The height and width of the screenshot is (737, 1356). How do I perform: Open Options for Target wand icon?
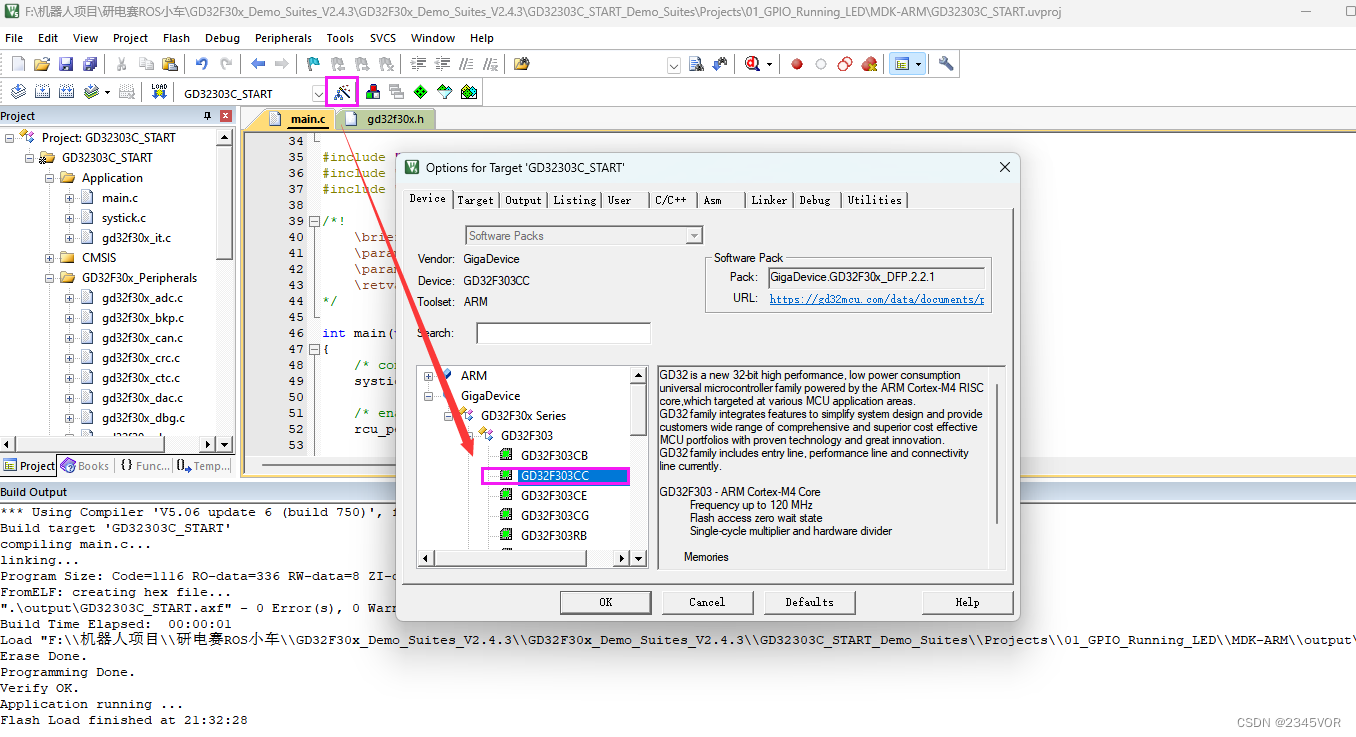(342, 92)
